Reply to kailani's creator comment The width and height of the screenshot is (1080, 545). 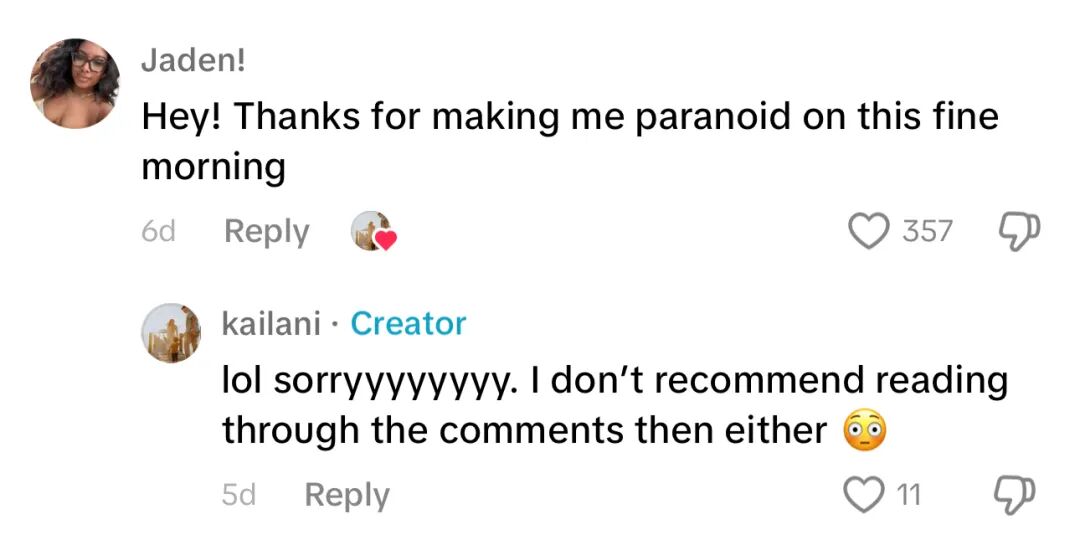point(346,495)
